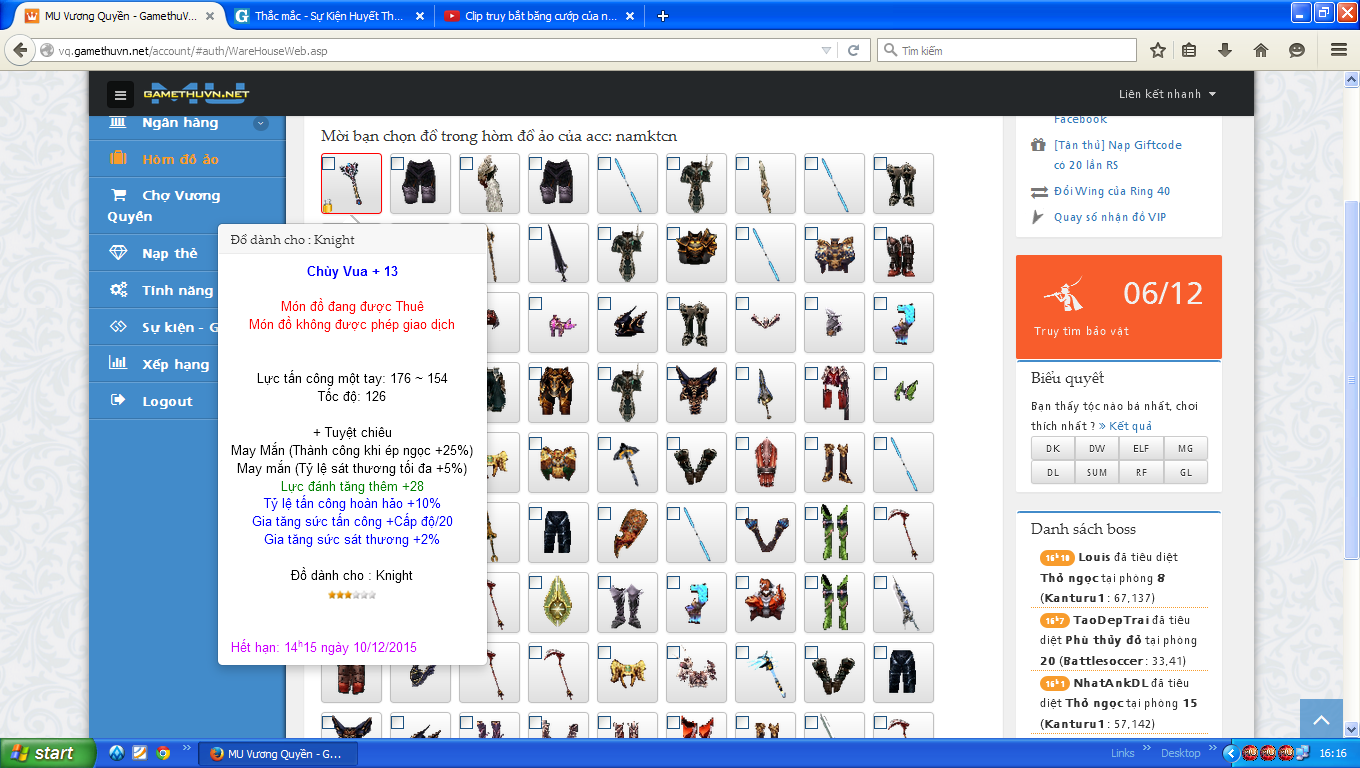The height and width of the screenshot is (768, 1360).
Task: Open the Đổi Wing của Ring 40 link
Action: [x=1111, y=191]
